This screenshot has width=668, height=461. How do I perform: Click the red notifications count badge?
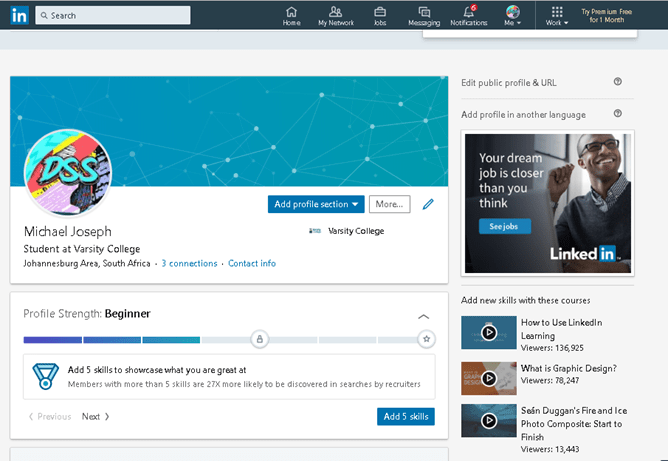474,7
